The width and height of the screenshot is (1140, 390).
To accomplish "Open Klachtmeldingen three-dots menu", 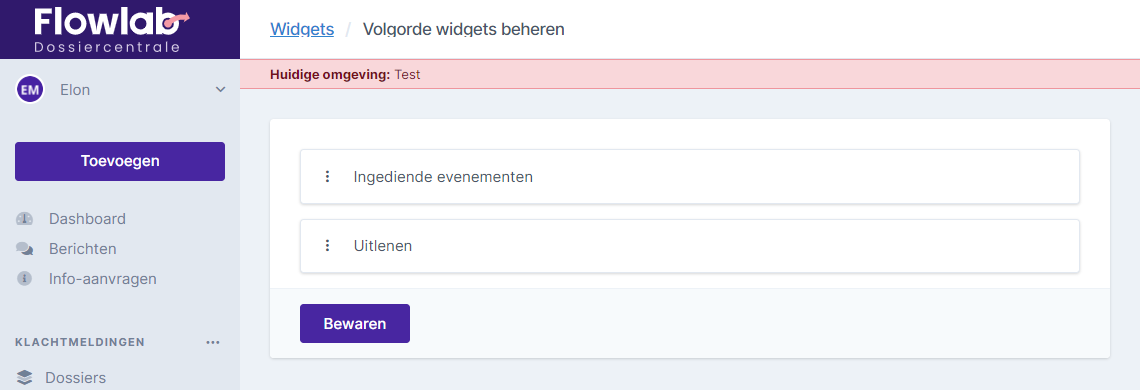I will (x=212, y=342).
